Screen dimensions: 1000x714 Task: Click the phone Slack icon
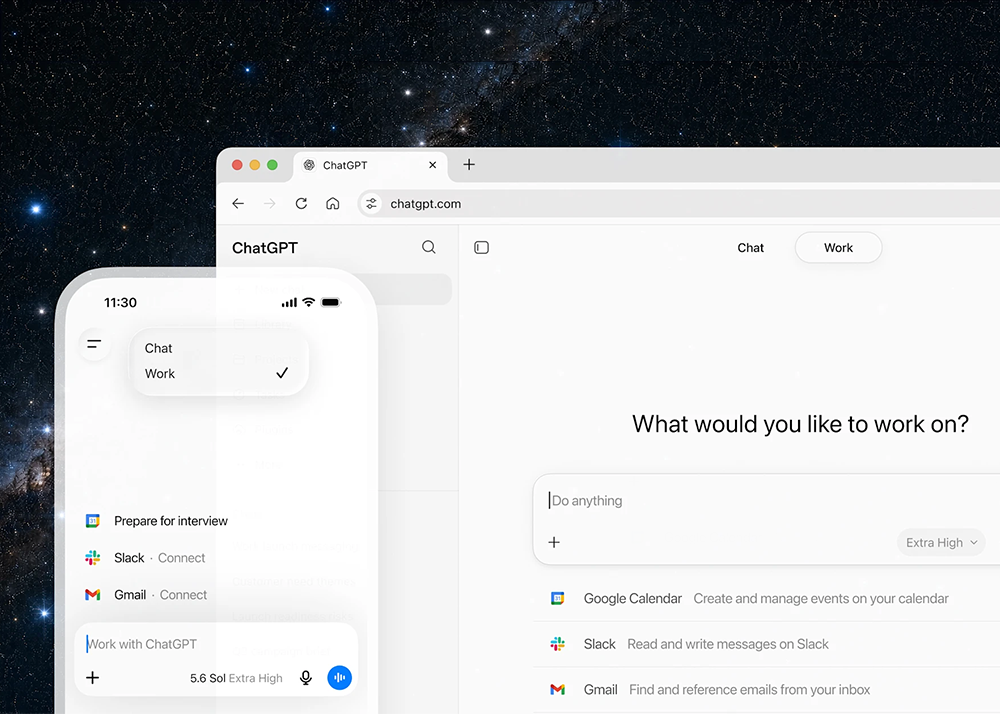tap(92, 558)
